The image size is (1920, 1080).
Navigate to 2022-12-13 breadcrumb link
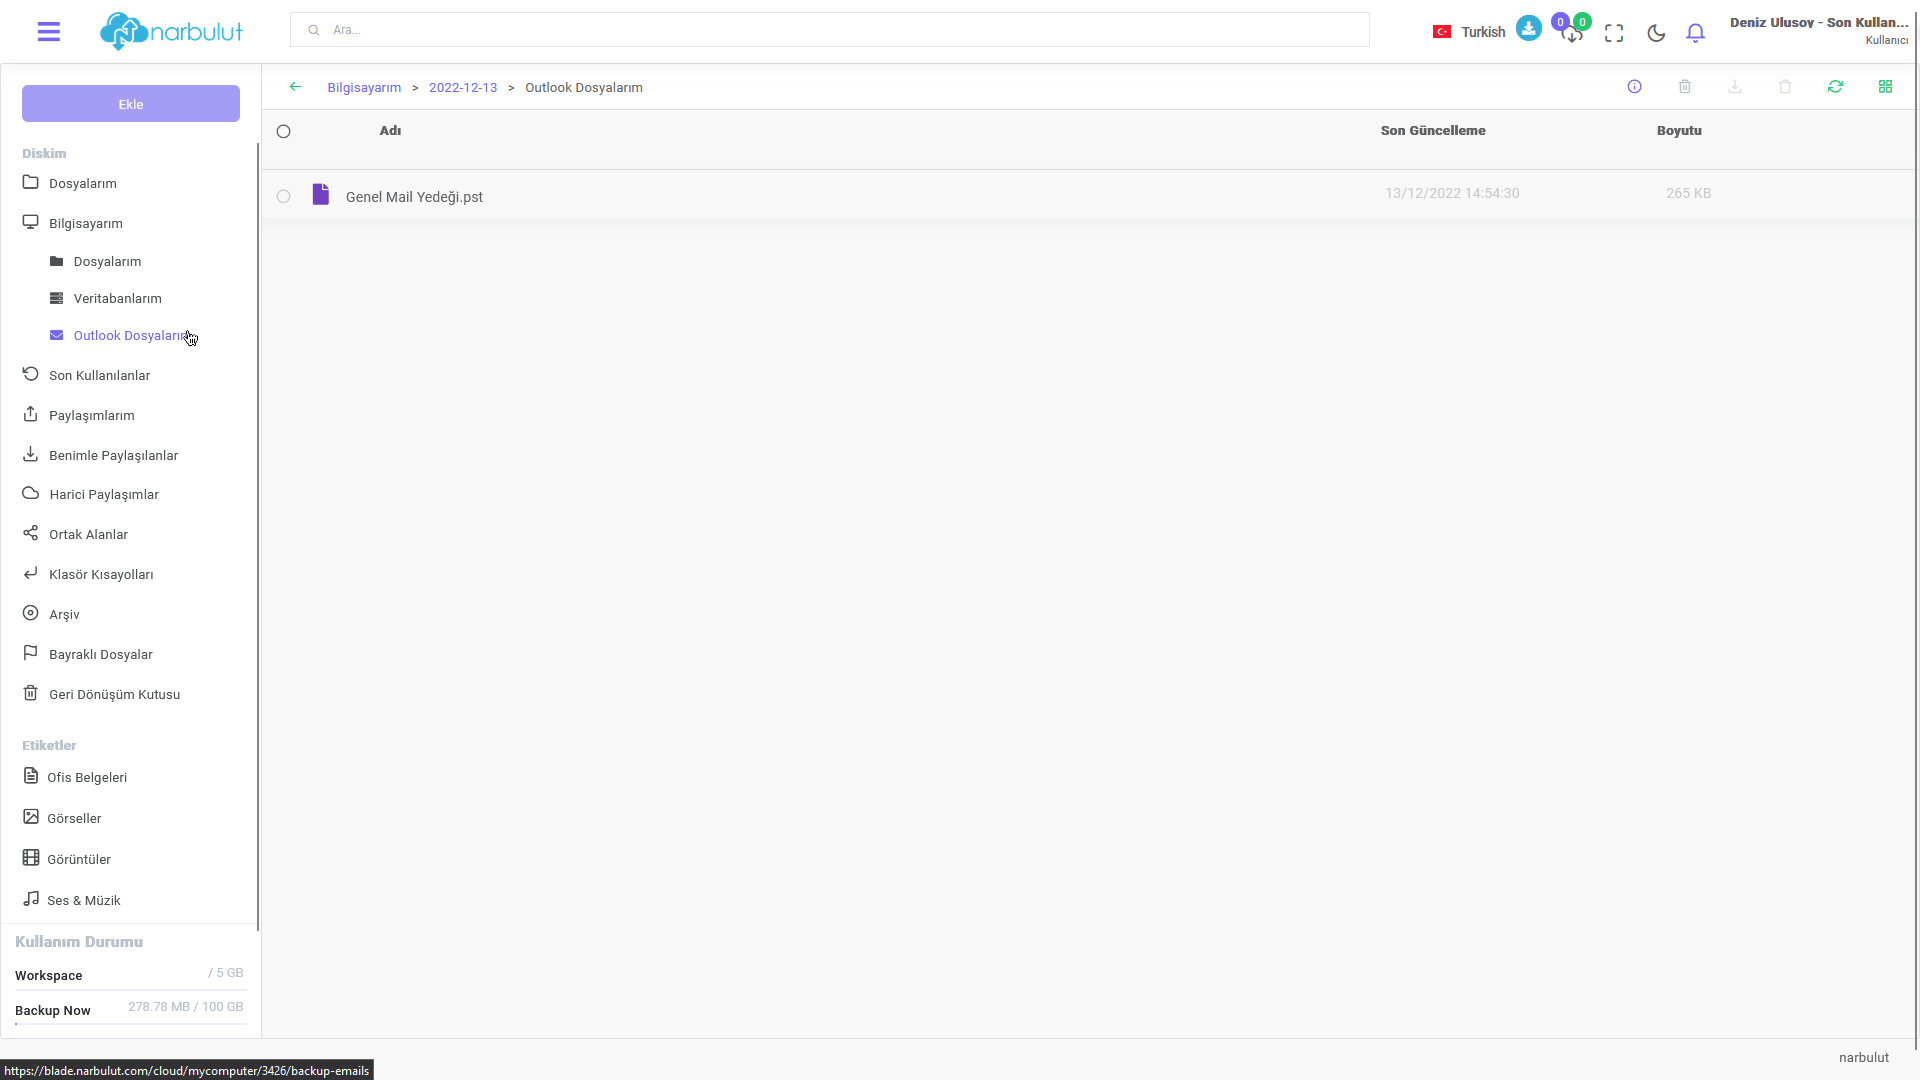pyautogui.click(x=462, y=88)
